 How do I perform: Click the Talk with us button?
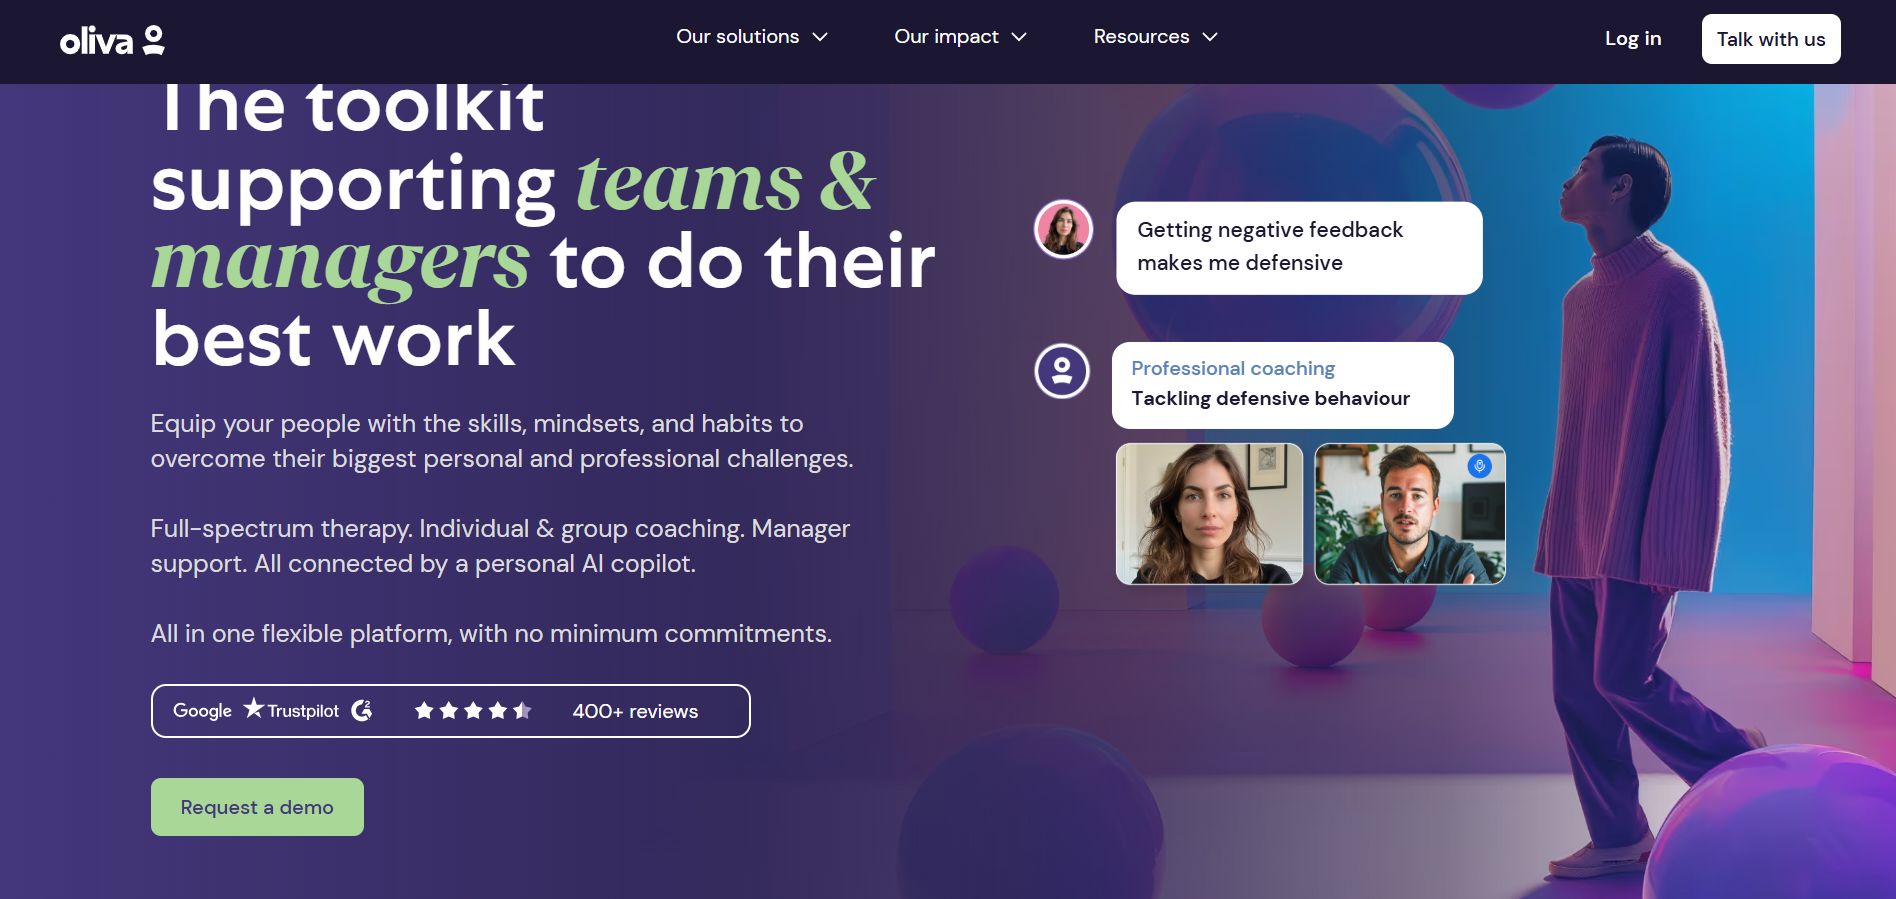[x=1771, y=39]
